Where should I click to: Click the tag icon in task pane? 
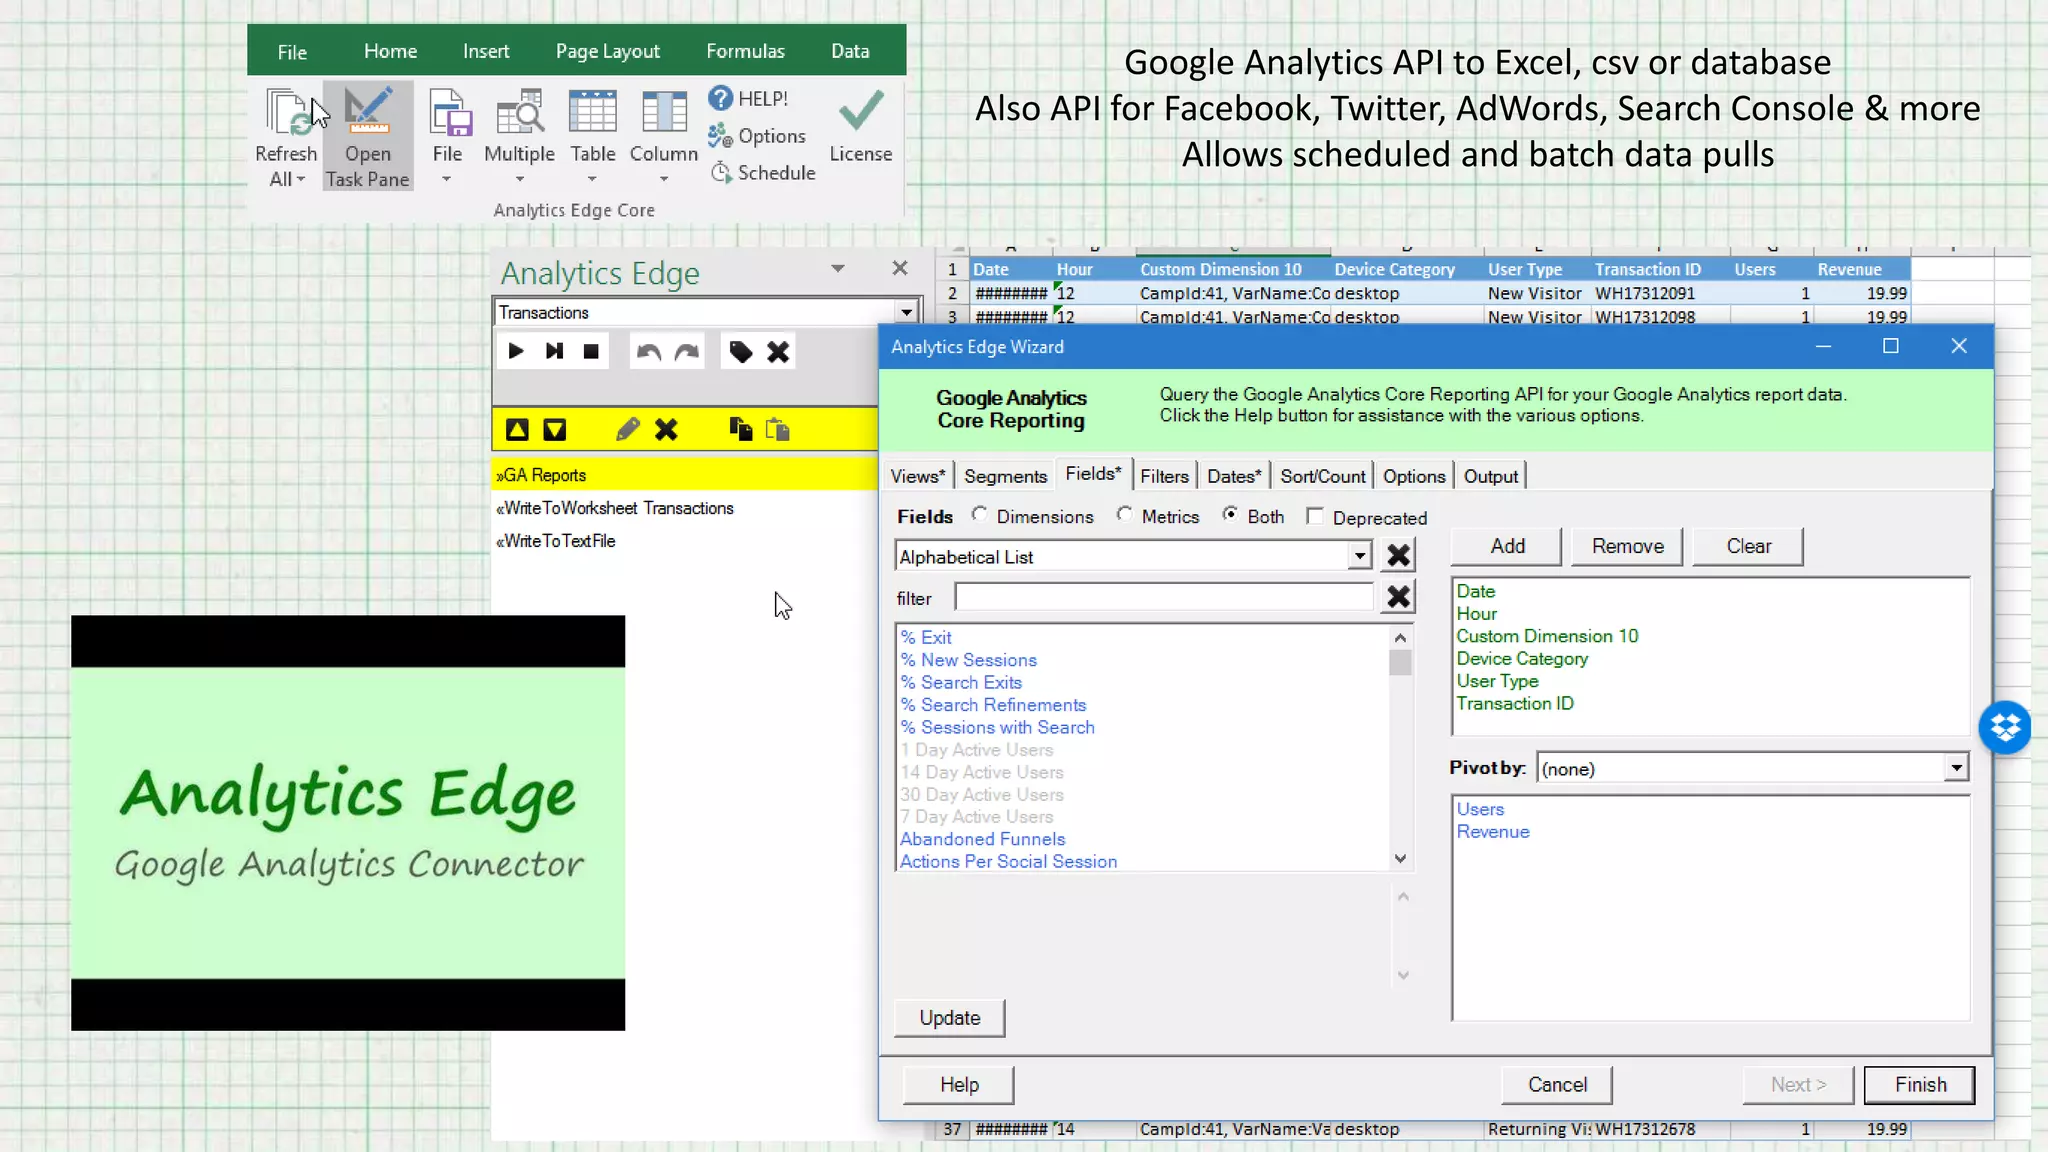[x=740, y=351]
